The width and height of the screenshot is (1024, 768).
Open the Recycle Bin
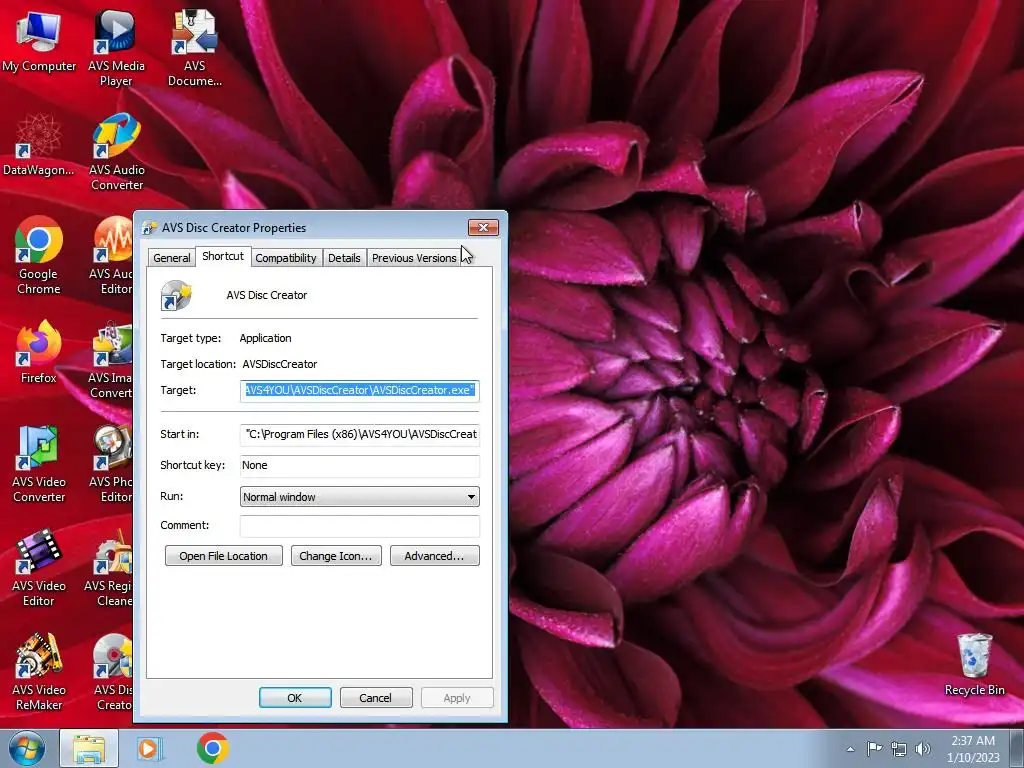tap(974, 665)
